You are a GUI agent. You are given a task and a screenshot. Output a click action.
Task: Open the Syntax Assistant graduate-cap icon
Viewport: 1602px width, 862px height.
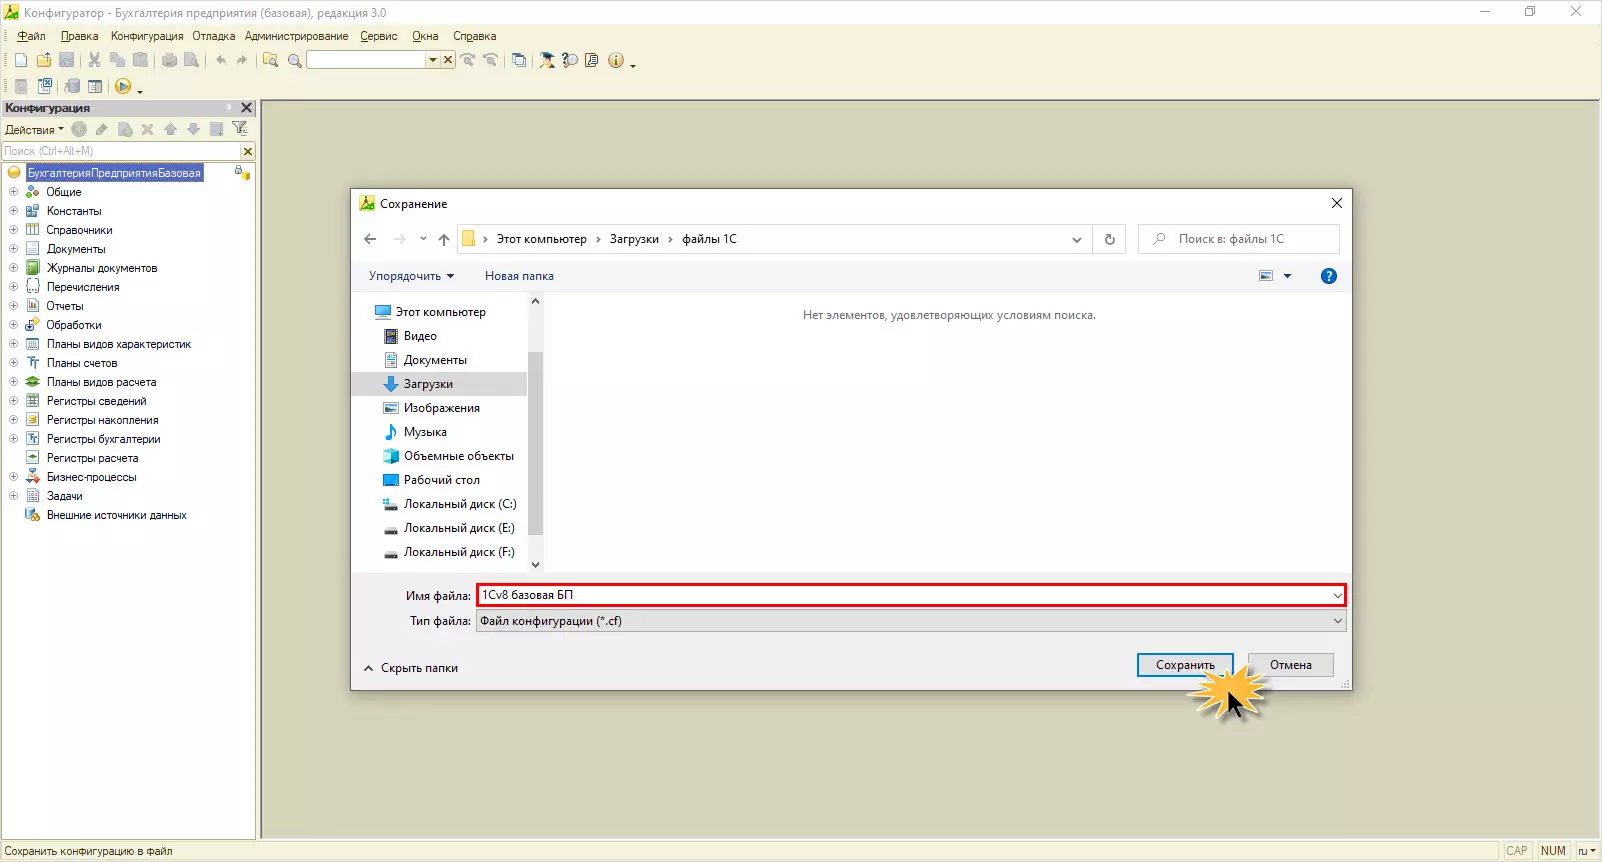(x=547, y=60)
